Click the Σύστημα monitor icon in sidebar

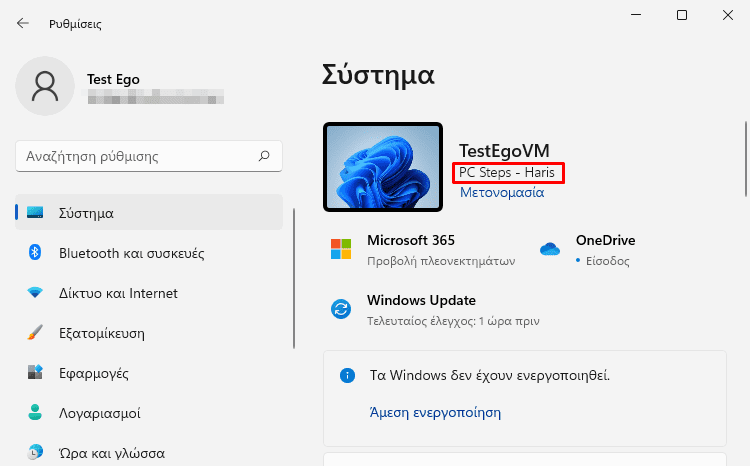tap(35, 212)
